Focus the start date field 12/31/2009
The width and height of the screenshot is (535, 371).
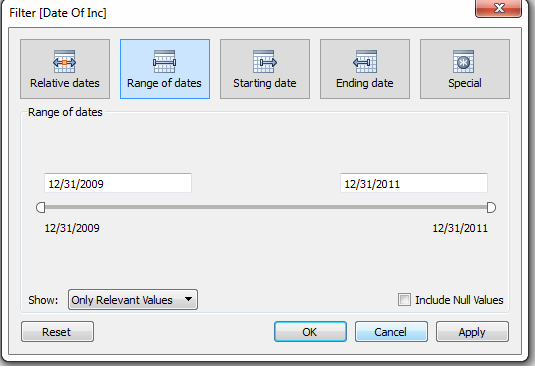118,183
